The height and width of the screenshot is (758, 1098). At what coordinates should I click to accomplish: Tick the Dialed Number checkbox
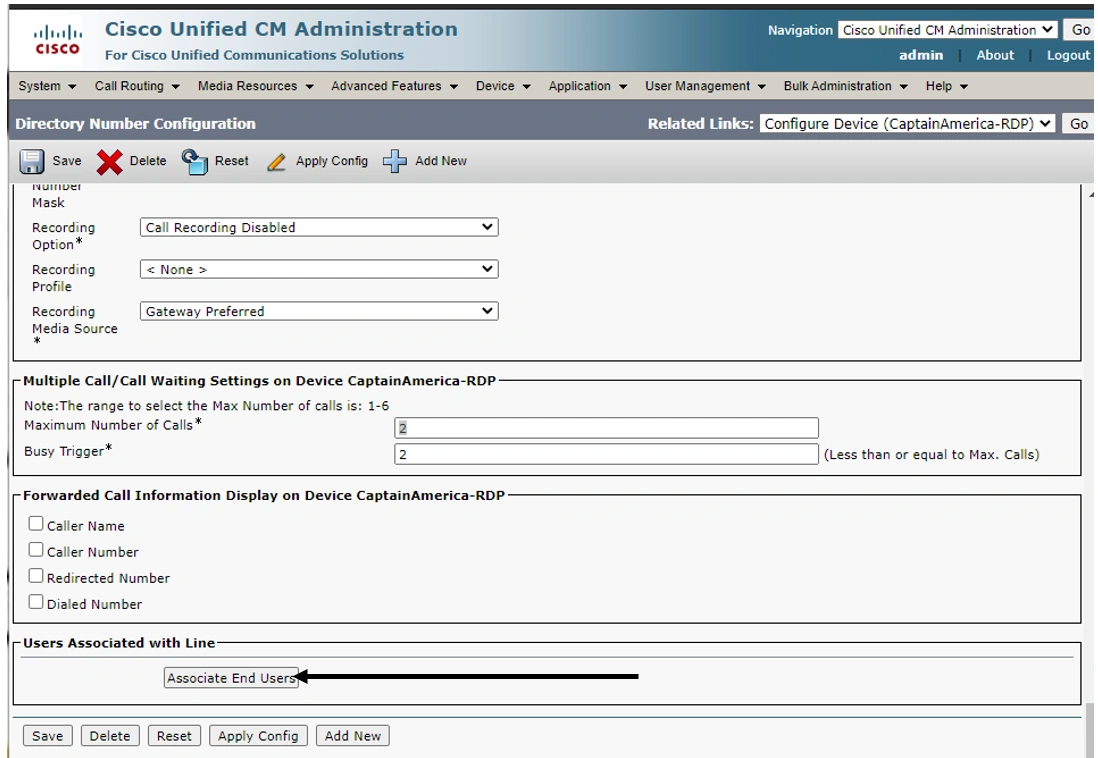(36, 601)
